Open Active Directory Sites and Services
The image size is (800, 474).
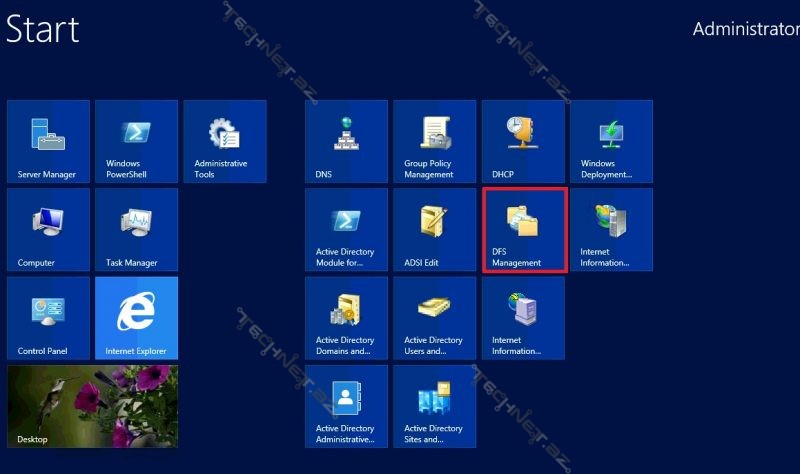pos(434,405)
